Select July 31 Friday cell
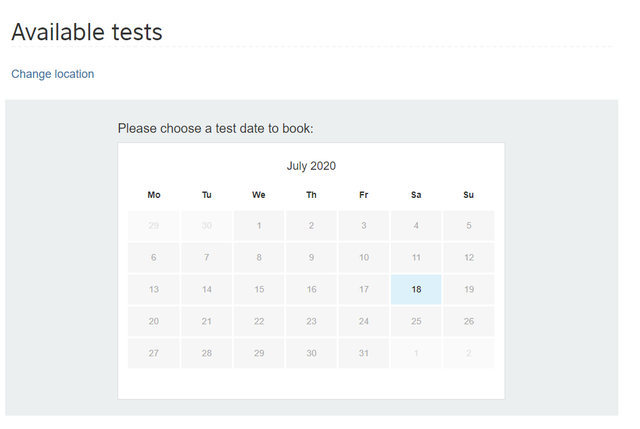The height and width of the screenshot is (429, 640). tap(364, 353)
